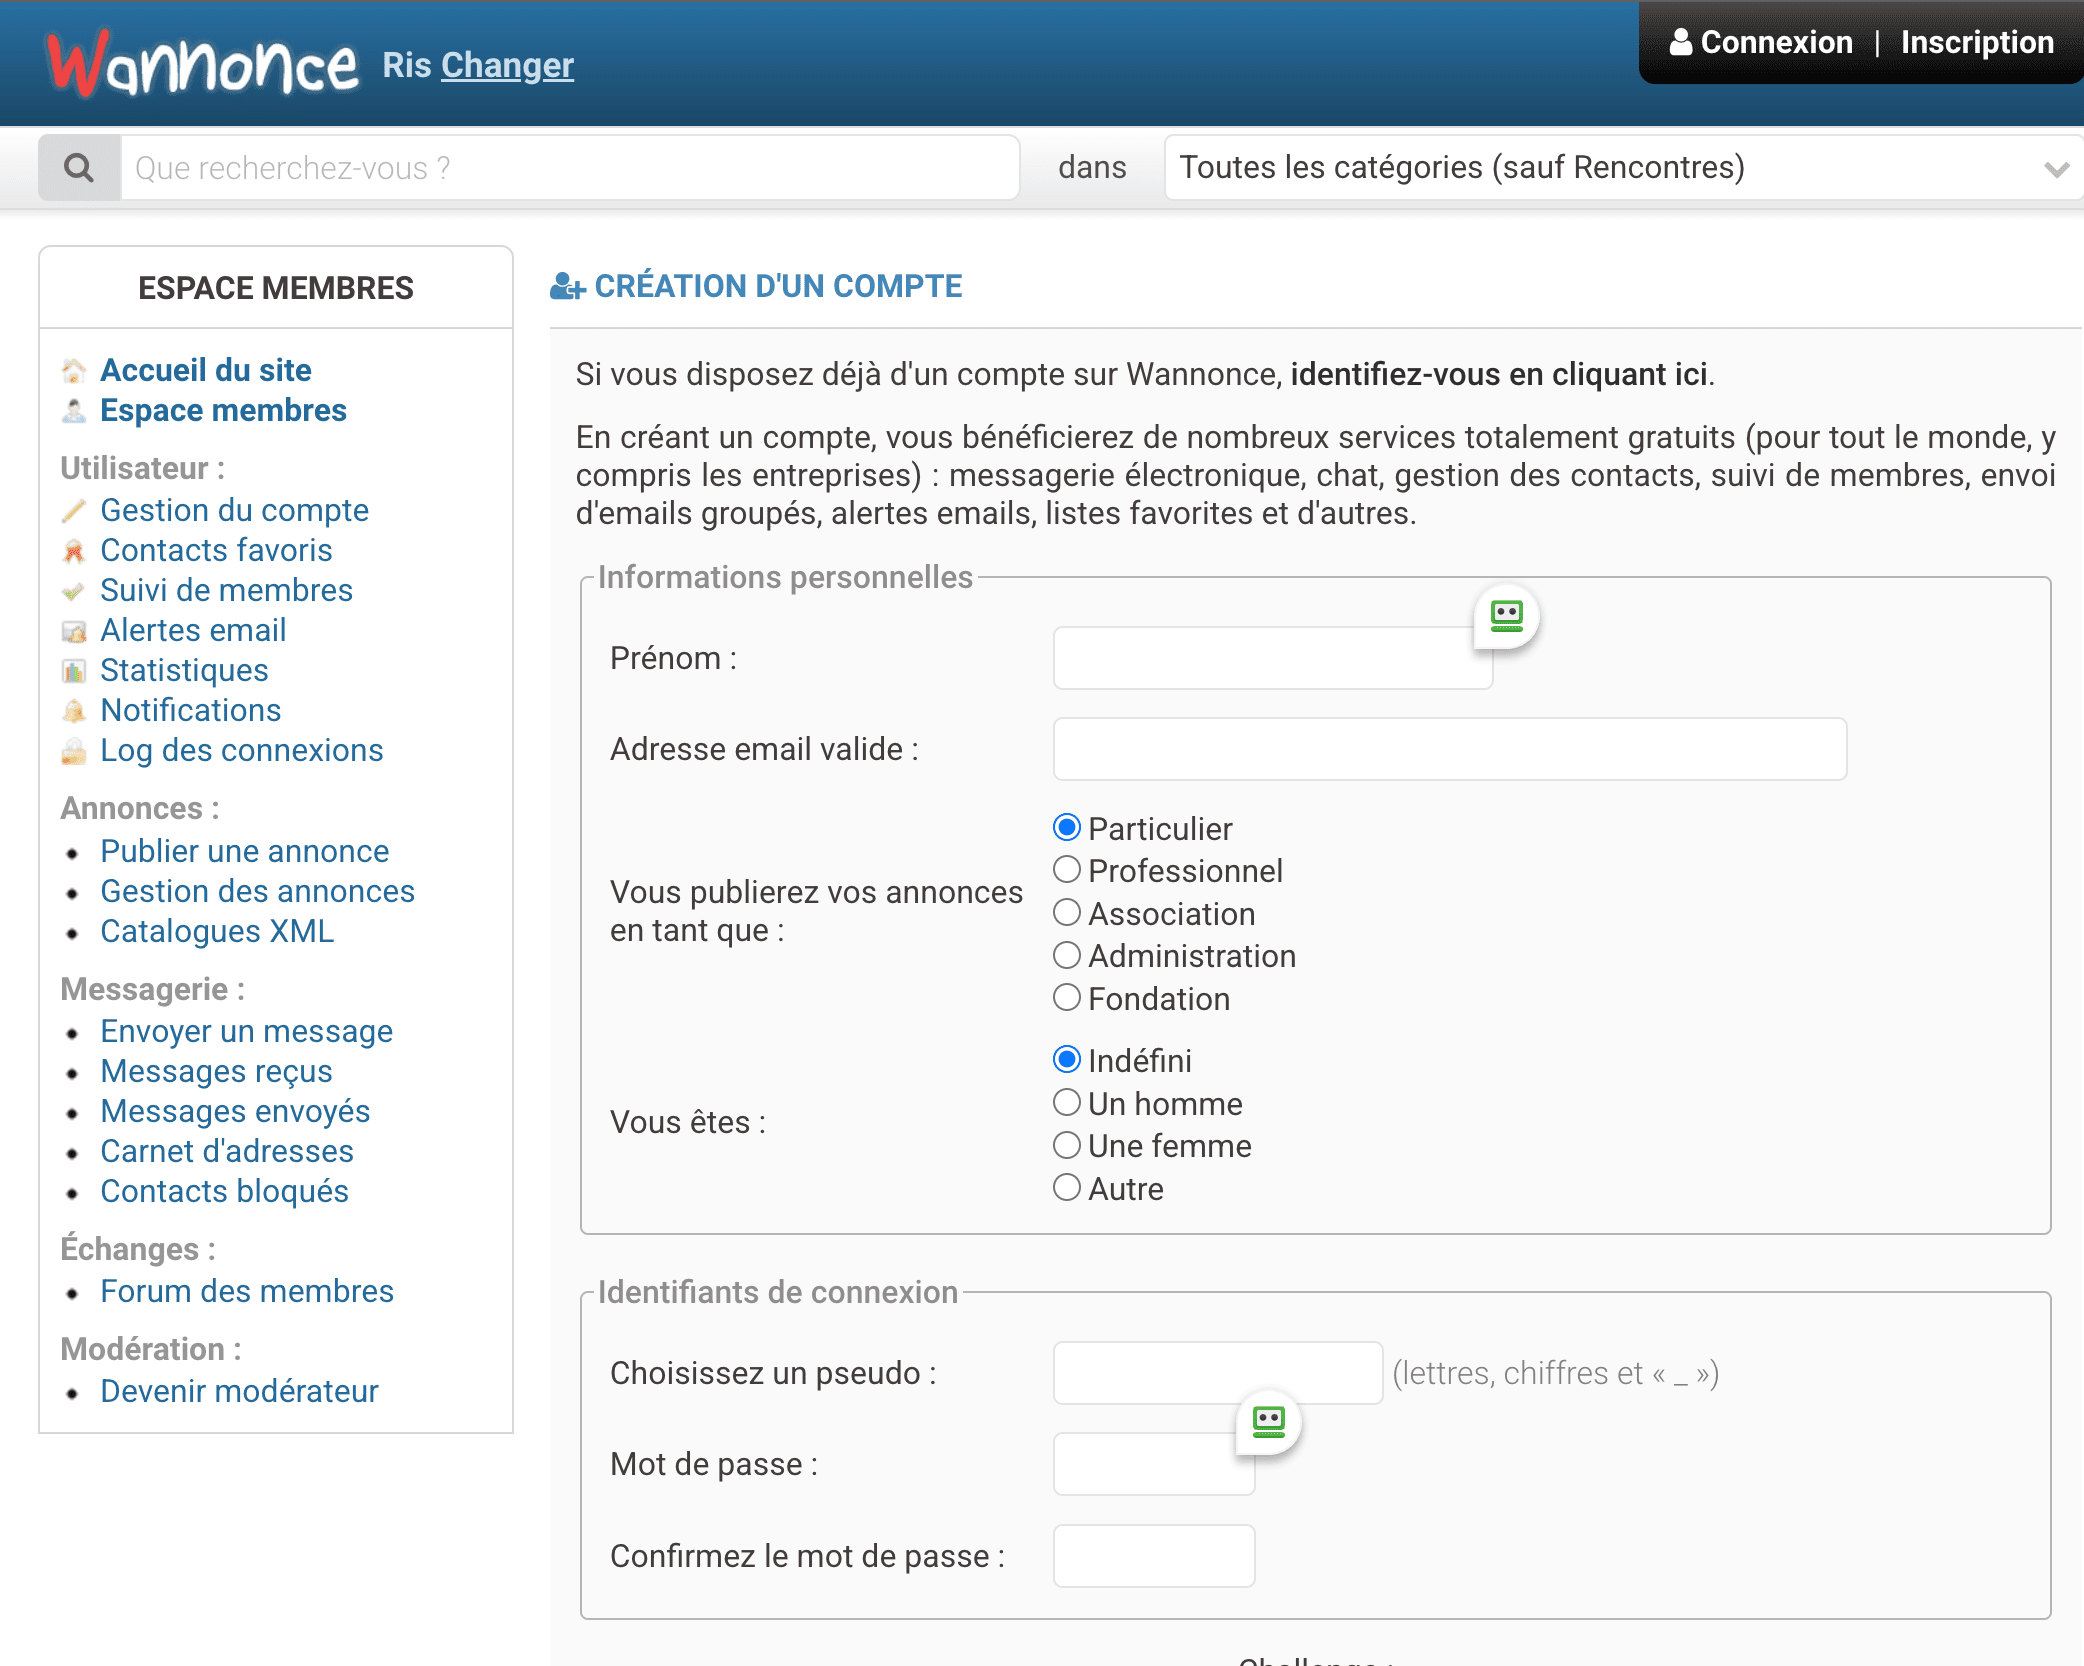Screen dimensions: 2084x1666
Task: Click the pencil icon beside Gestion du compte
Action: [74, 511]
